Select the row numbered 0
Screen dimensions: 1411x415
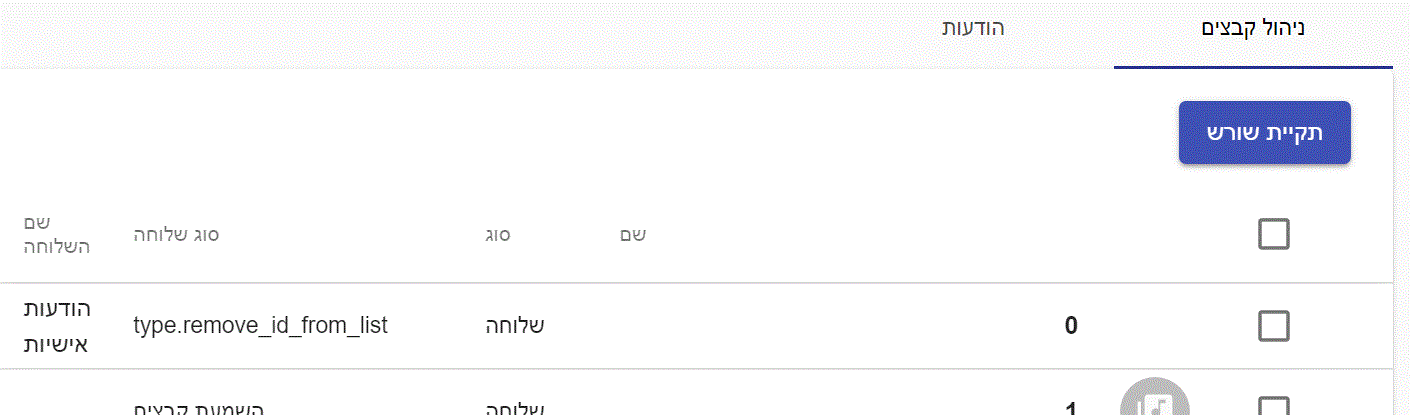(1070, 326)
